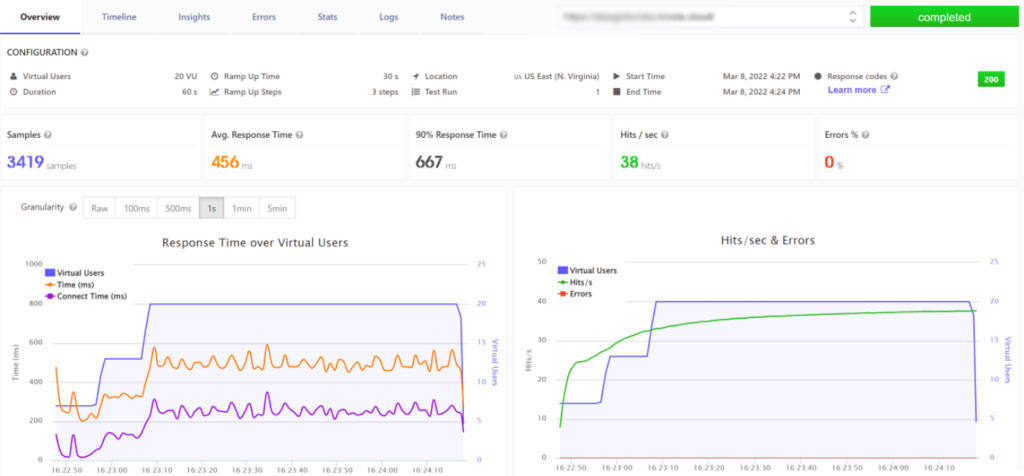Click the Ramp Up Steps chart icon
This screenshot has height=476, width=1024.
point(214,92)
